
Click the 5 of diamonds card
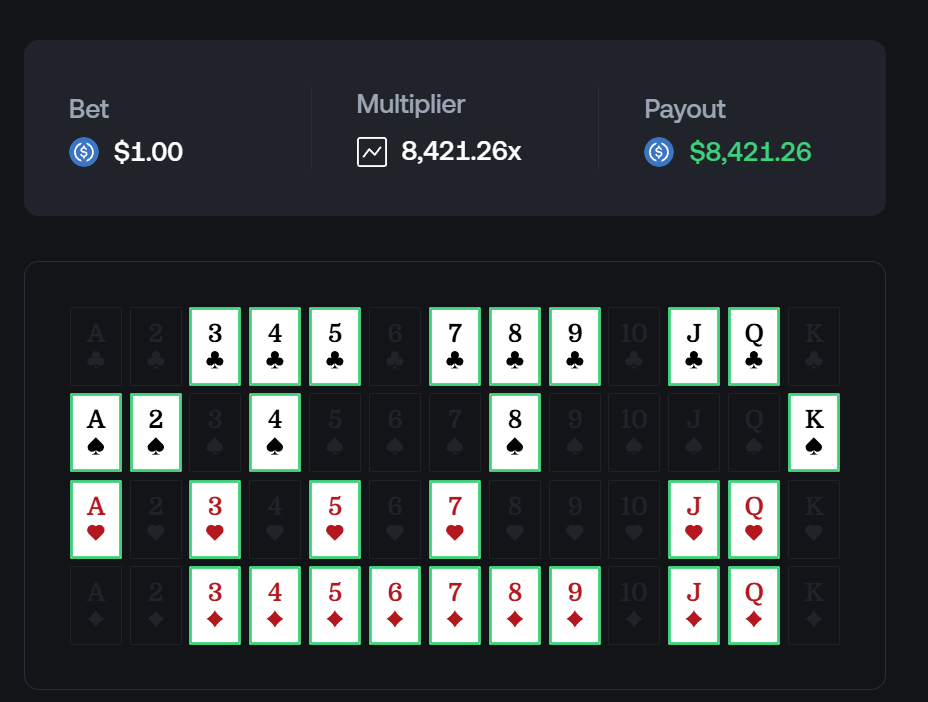coord(335,606)
